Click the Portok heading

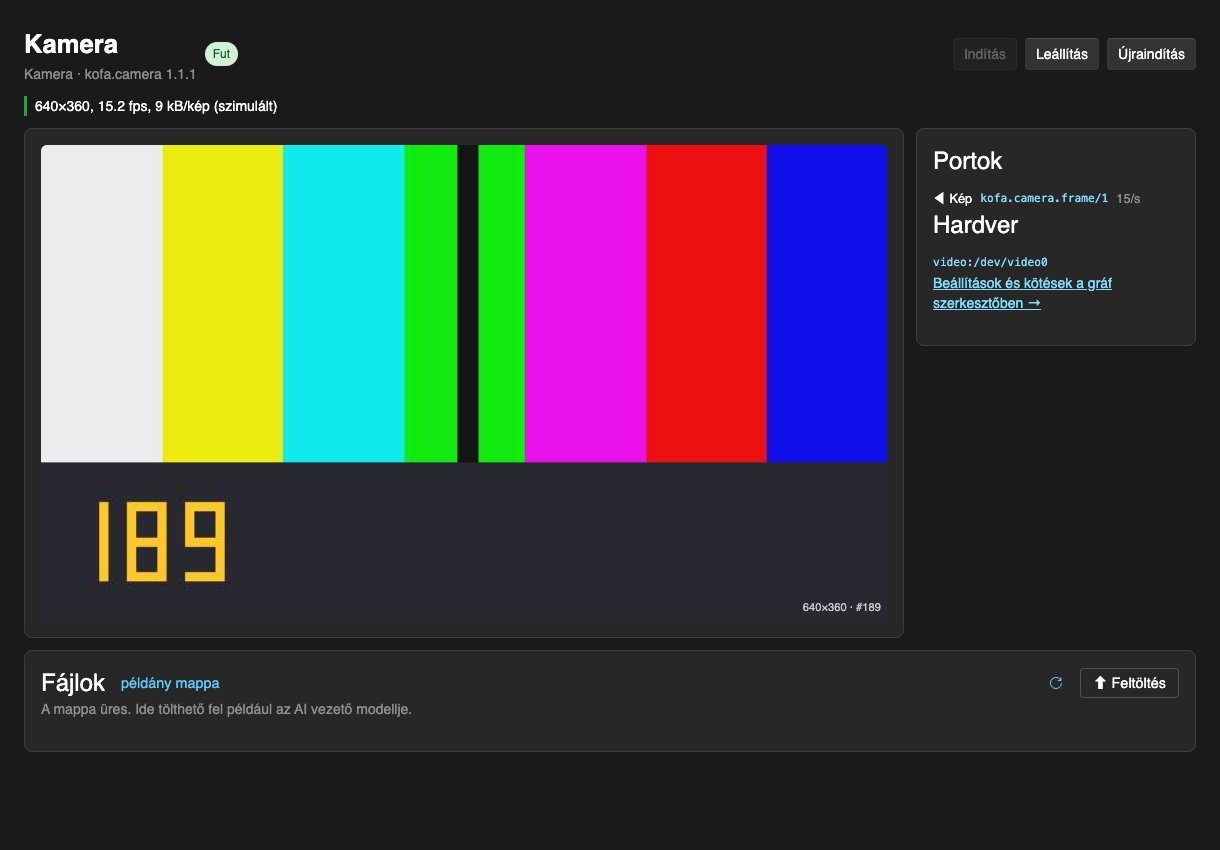click(967, 161)
